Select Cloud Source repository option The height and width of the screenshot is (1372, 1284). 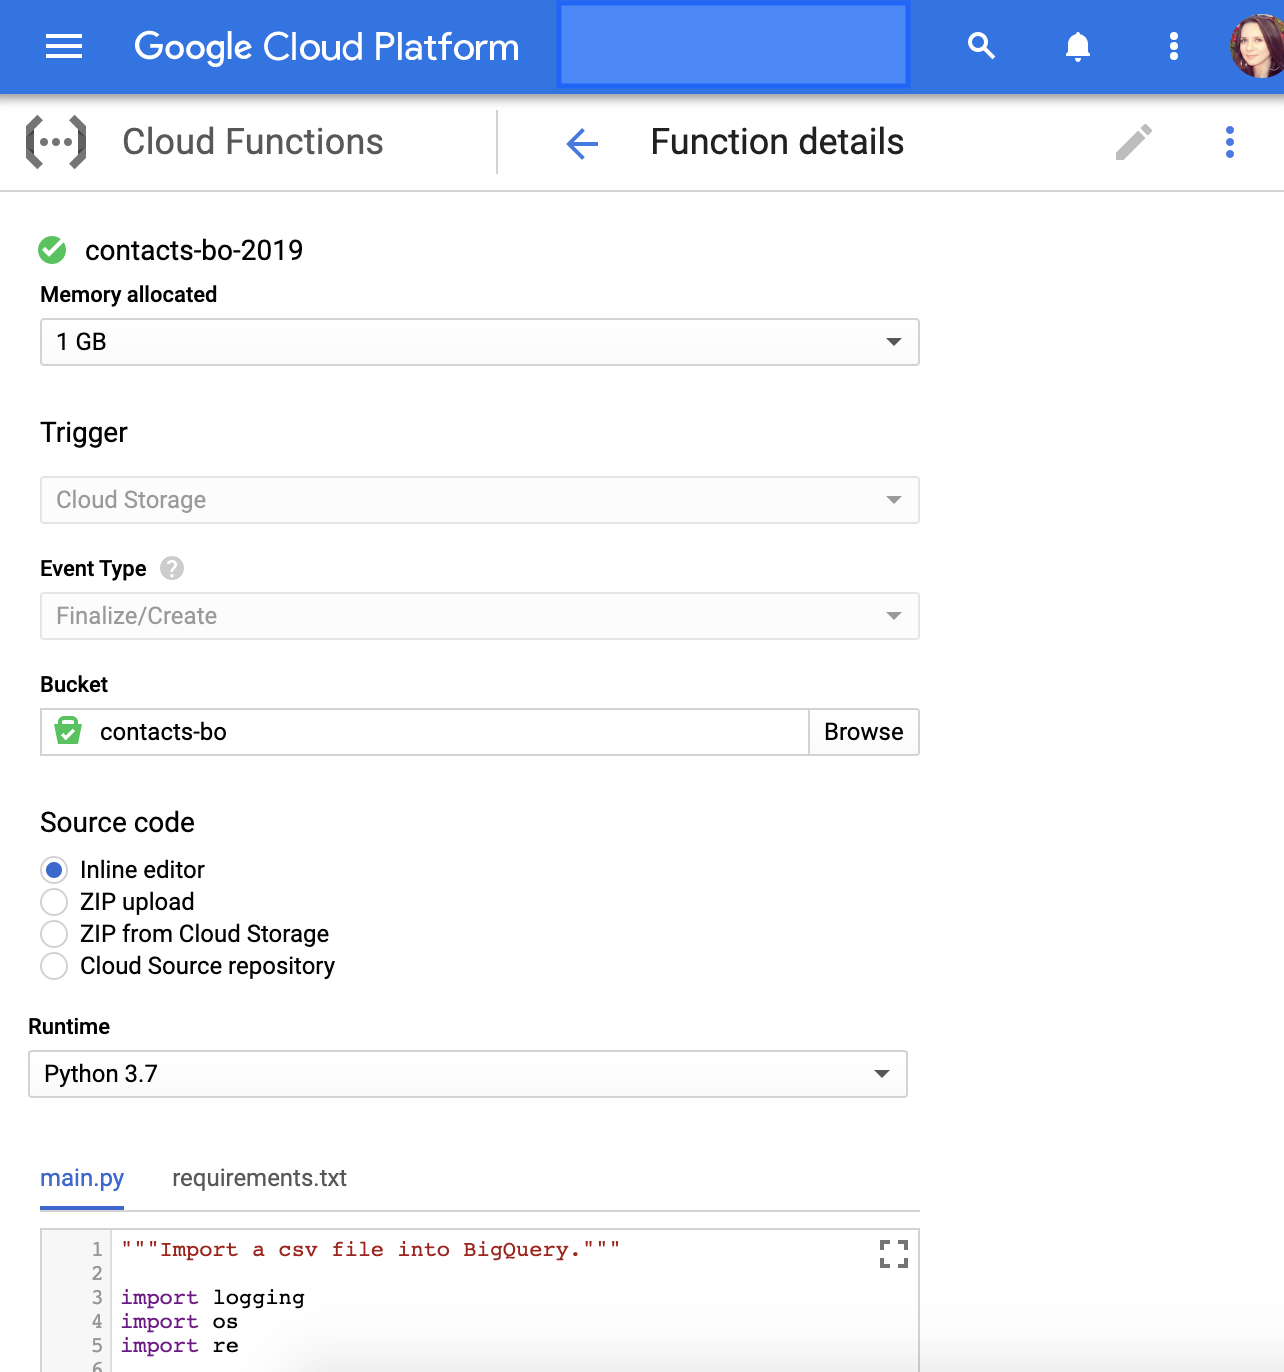[x=54, y=966]
